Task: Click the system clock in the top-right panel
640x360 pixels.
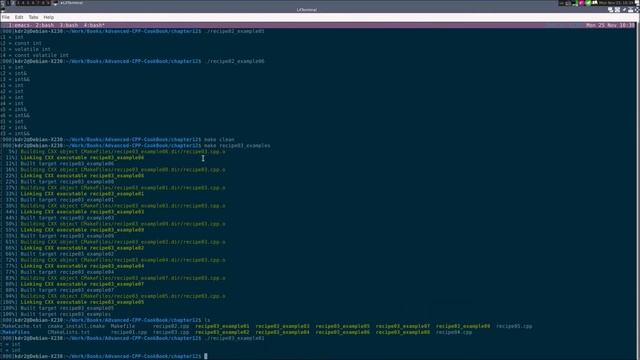Action: pos(616,3)
